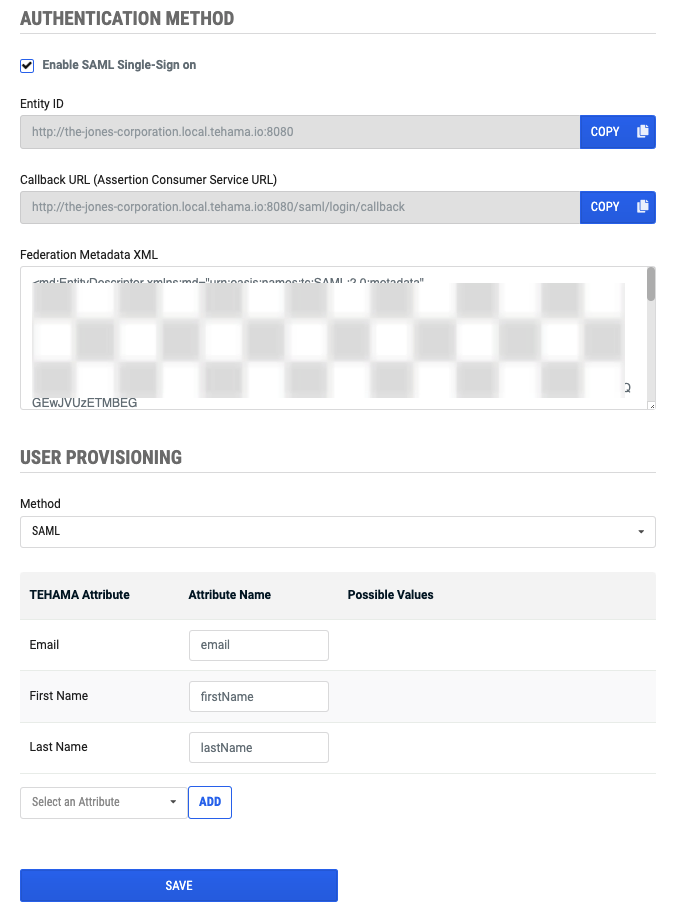Image resolution: width=676 pixels, height=920 pixels.
Task: Click the Last Name row label
Action: [58, 747]
